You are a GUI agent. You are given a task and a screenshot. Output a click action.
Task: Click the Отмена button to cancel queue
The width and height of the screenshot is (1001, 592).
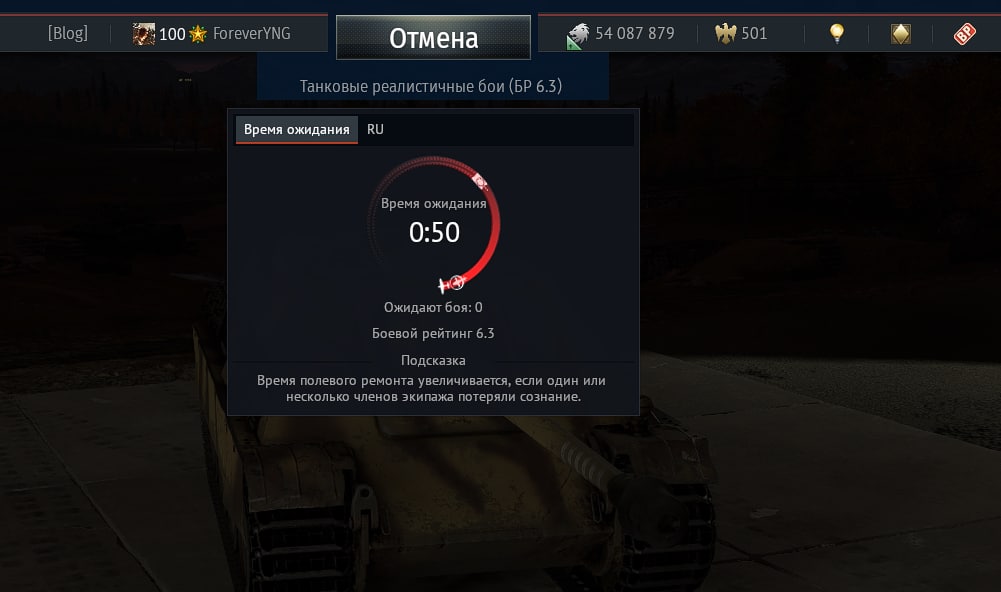(x=433, y=38)
